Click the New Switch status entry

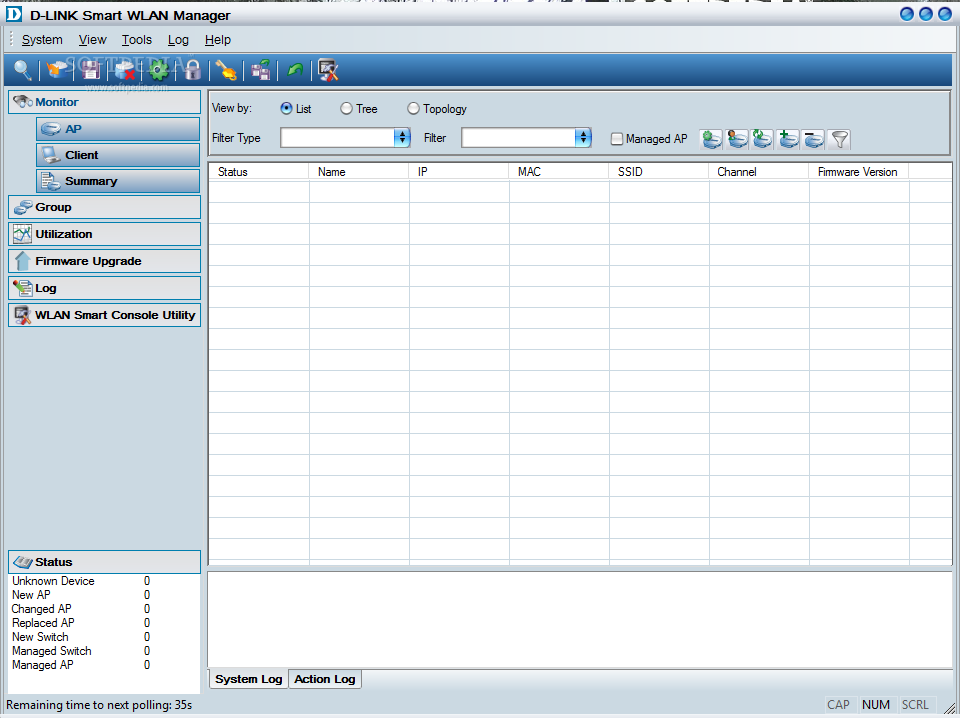point(40,637)
